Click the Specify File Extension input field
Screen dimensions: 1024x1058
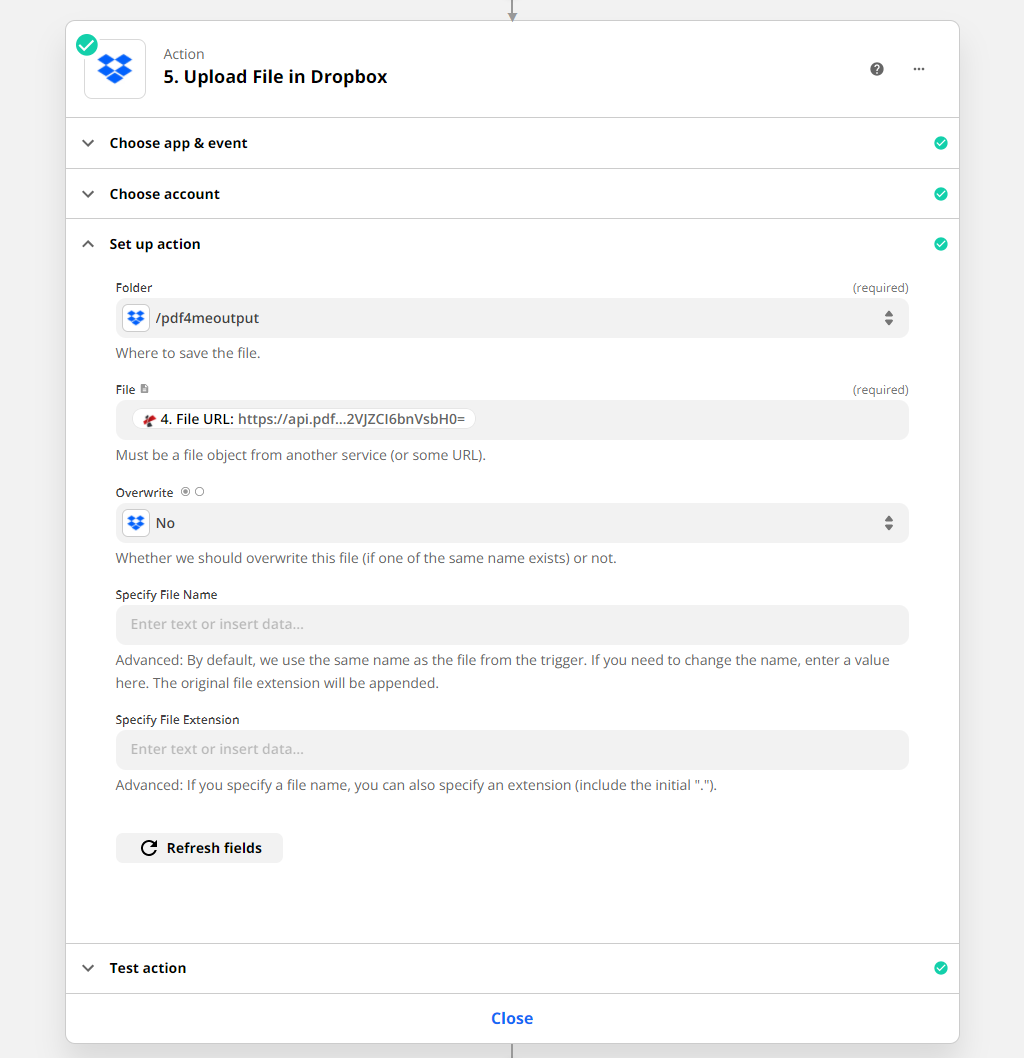click(x=512, y=750)
